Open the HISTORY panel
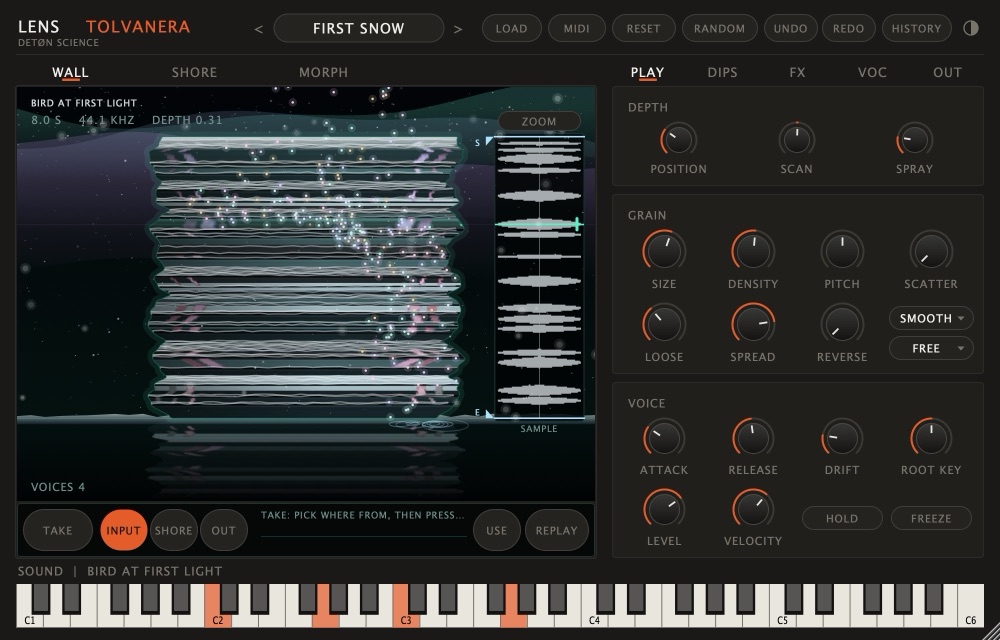Viewport: 1000px width, 640px height. click(916, 29)
